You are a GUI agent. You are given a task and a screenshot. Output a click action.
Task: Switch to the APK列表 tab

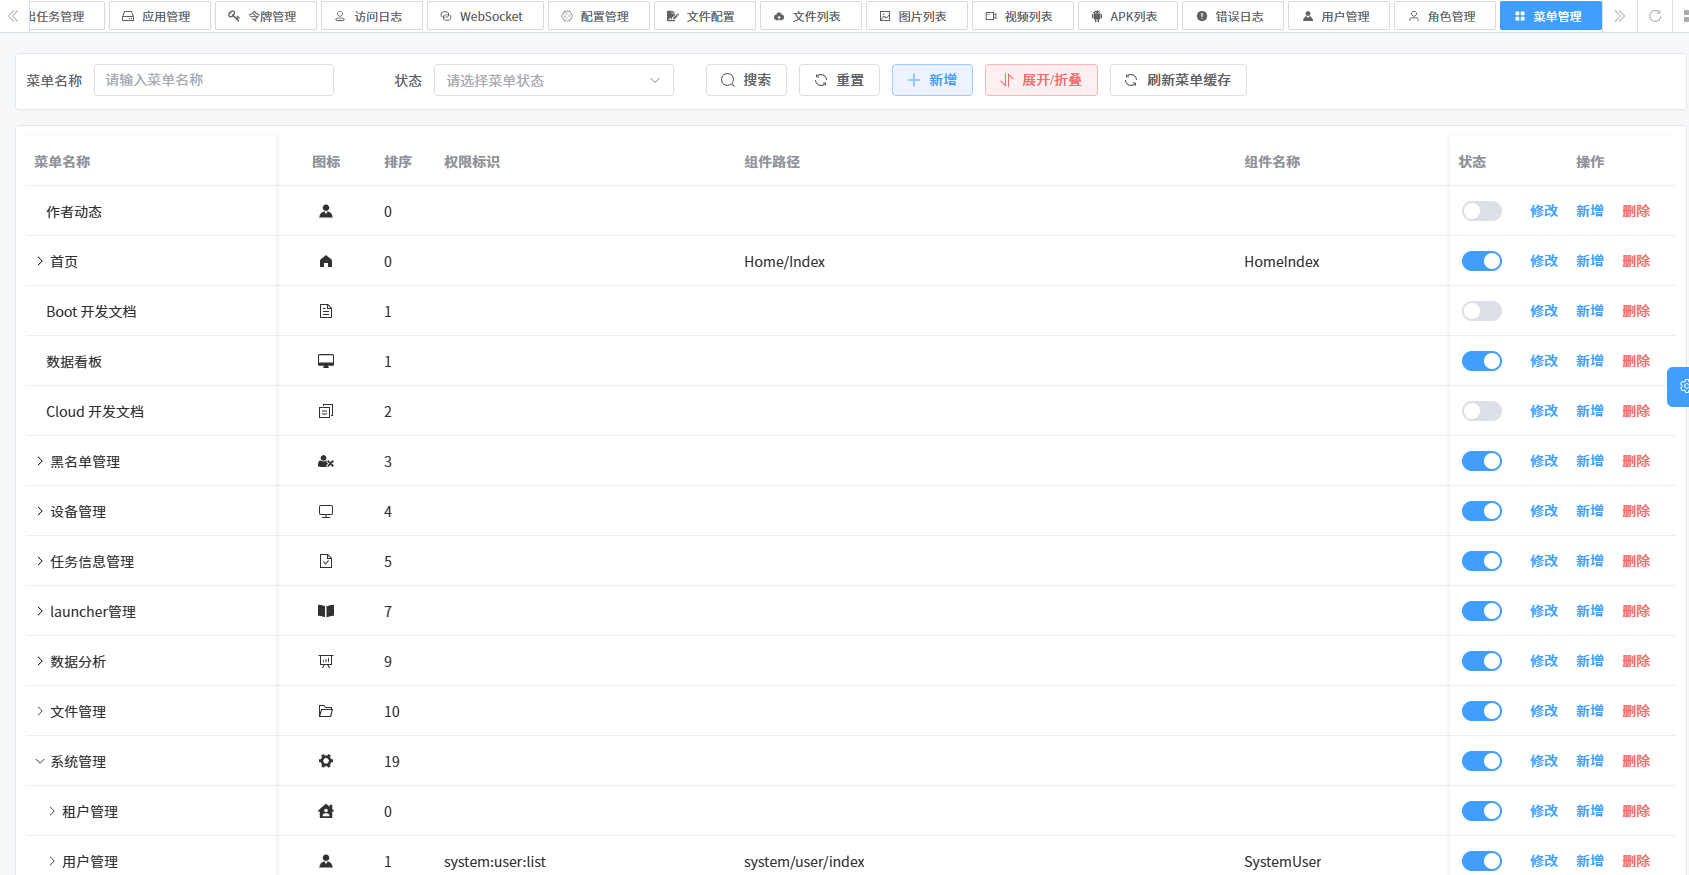tap(1126, 16)
